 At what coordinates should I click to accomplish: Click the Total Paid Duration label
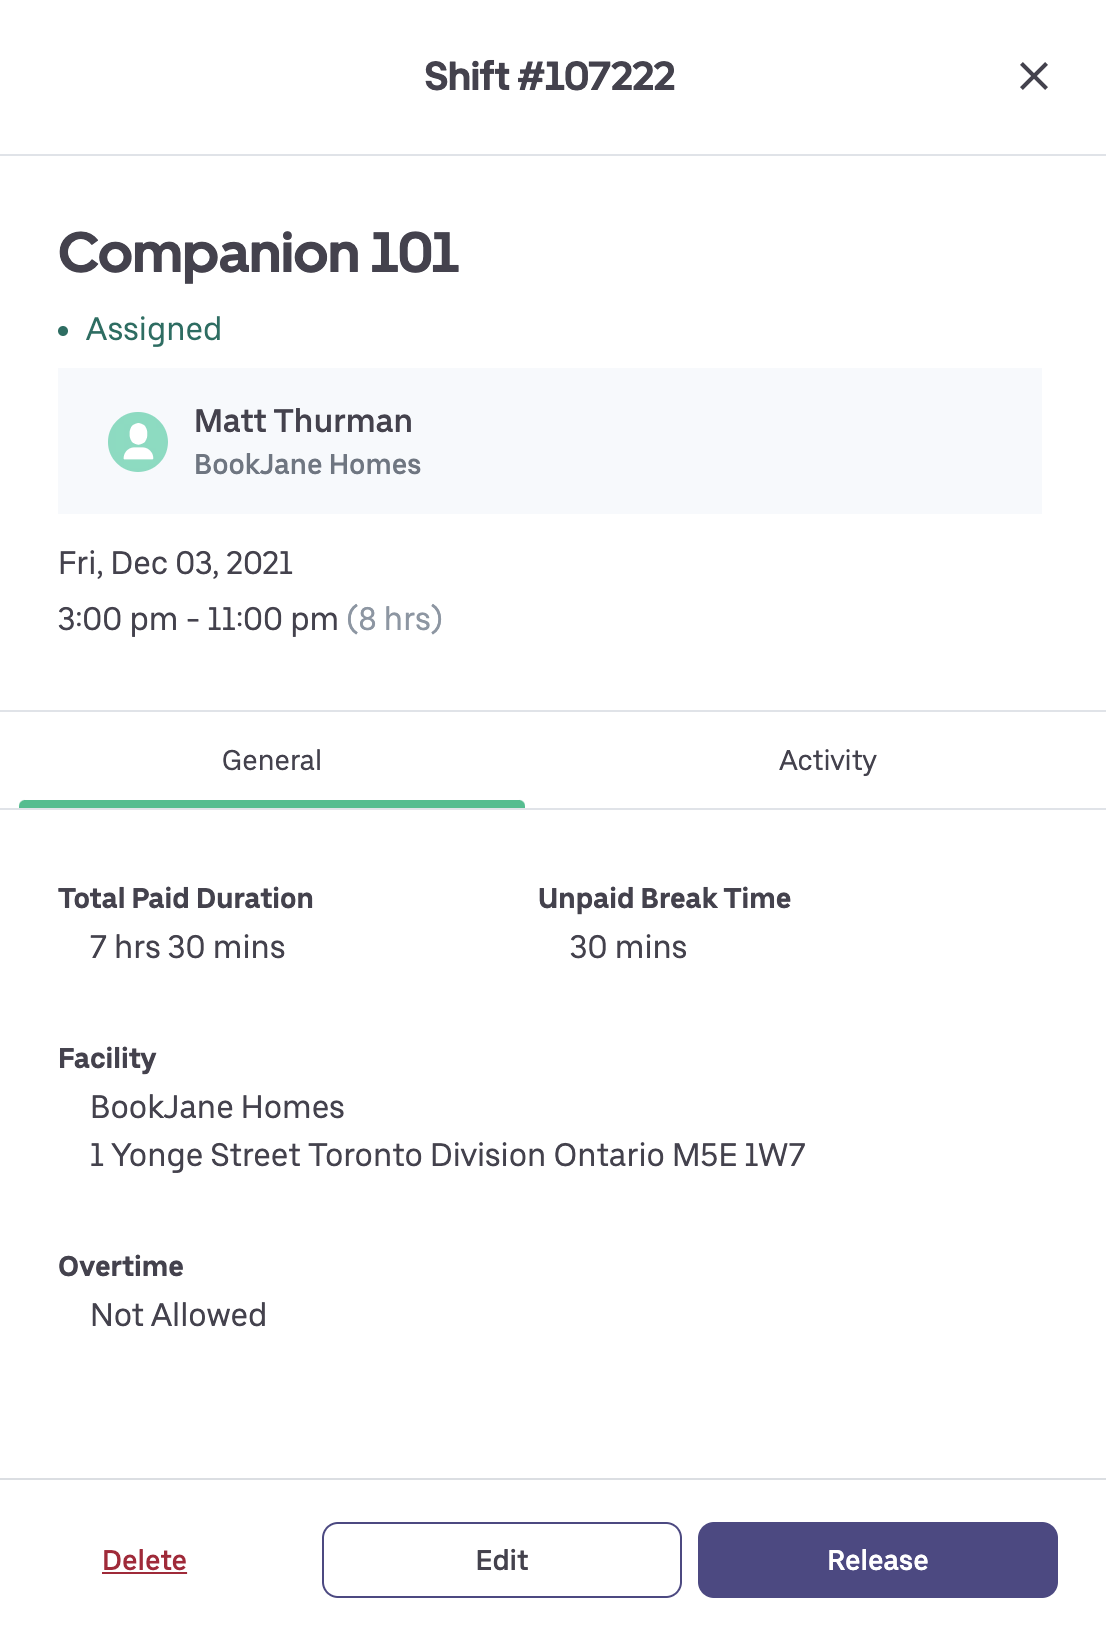point(186,898)
